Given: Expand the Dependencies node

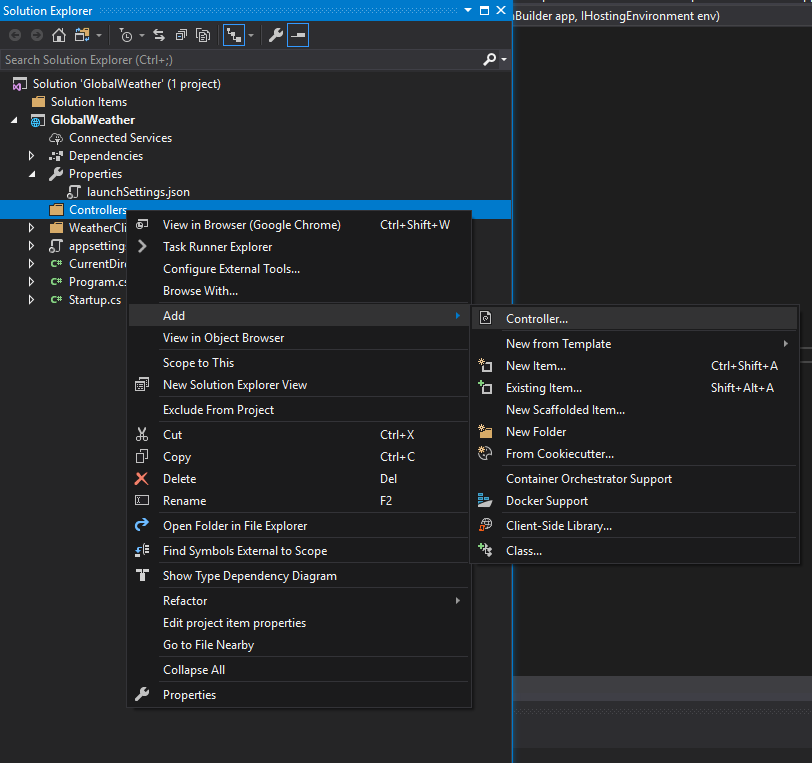Looking at the screenshot, I should tap(32, 156).
